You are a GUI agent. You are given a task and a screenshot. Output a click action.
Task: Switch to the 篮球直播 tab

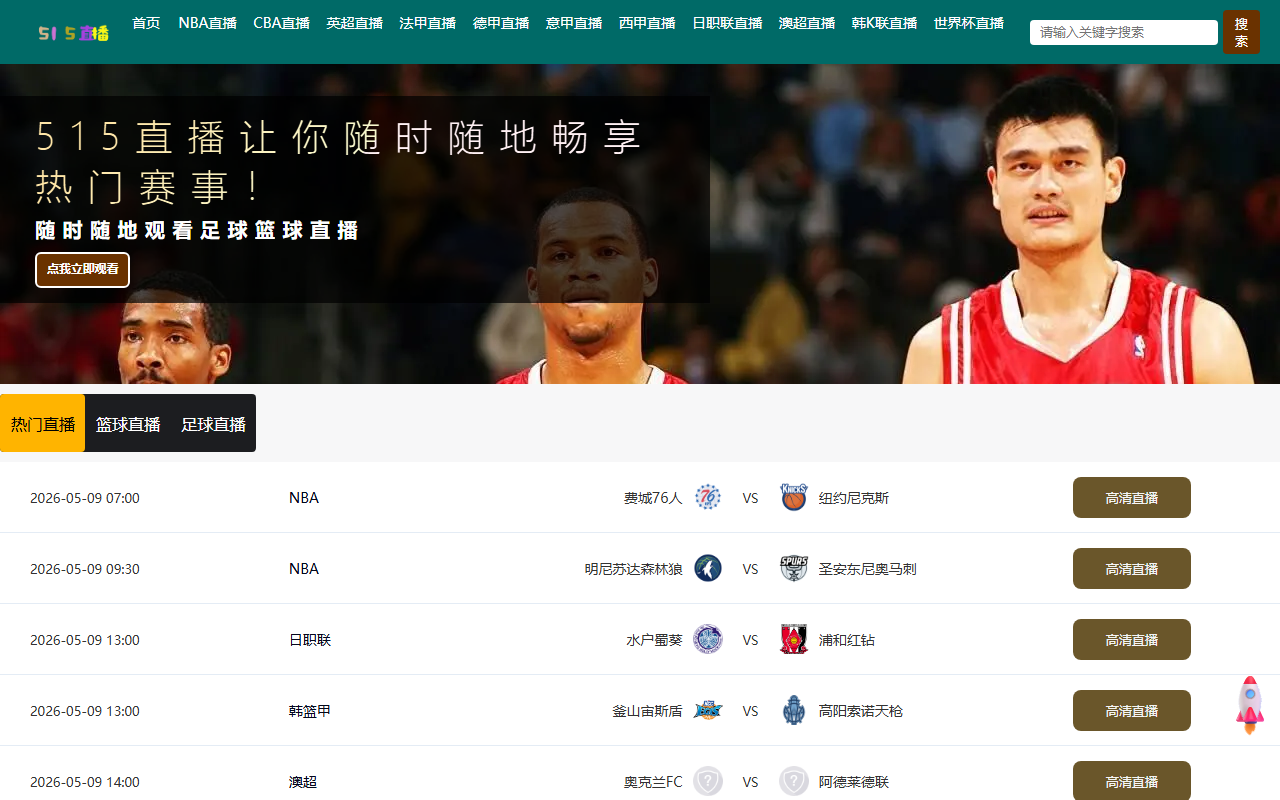(128, 424)
